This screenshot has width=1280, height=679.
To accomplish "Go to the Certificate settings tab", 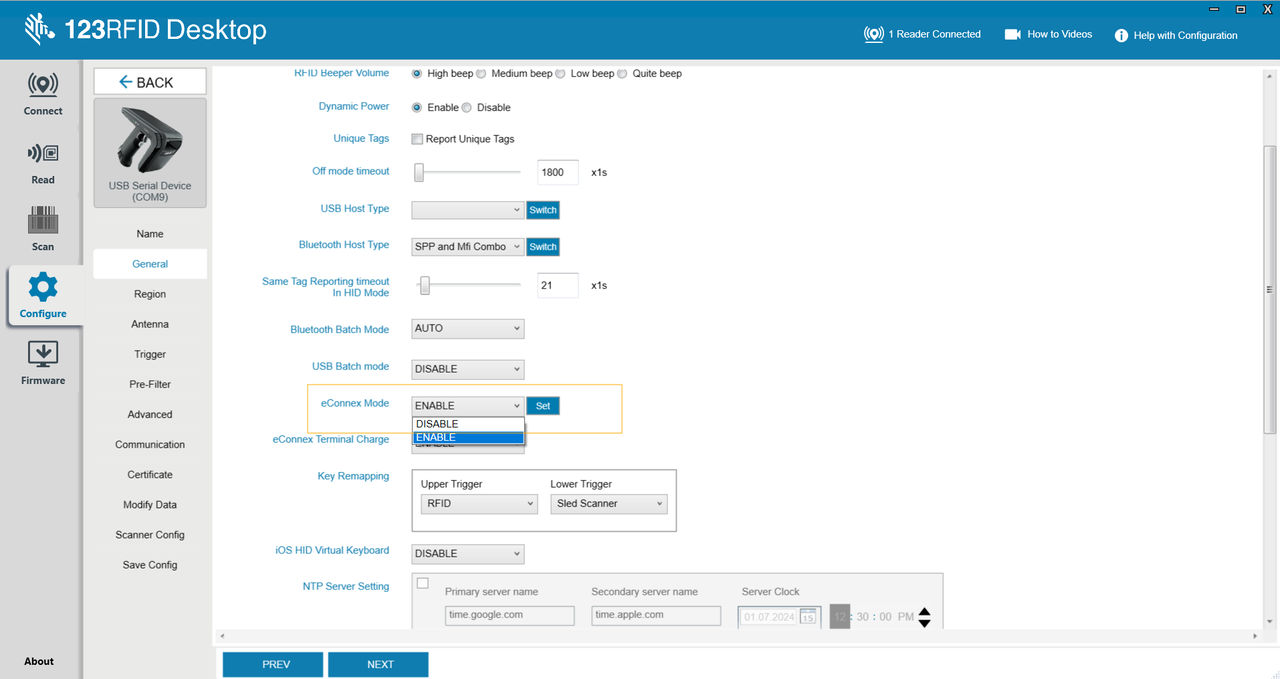I will [x=150, y=474].
